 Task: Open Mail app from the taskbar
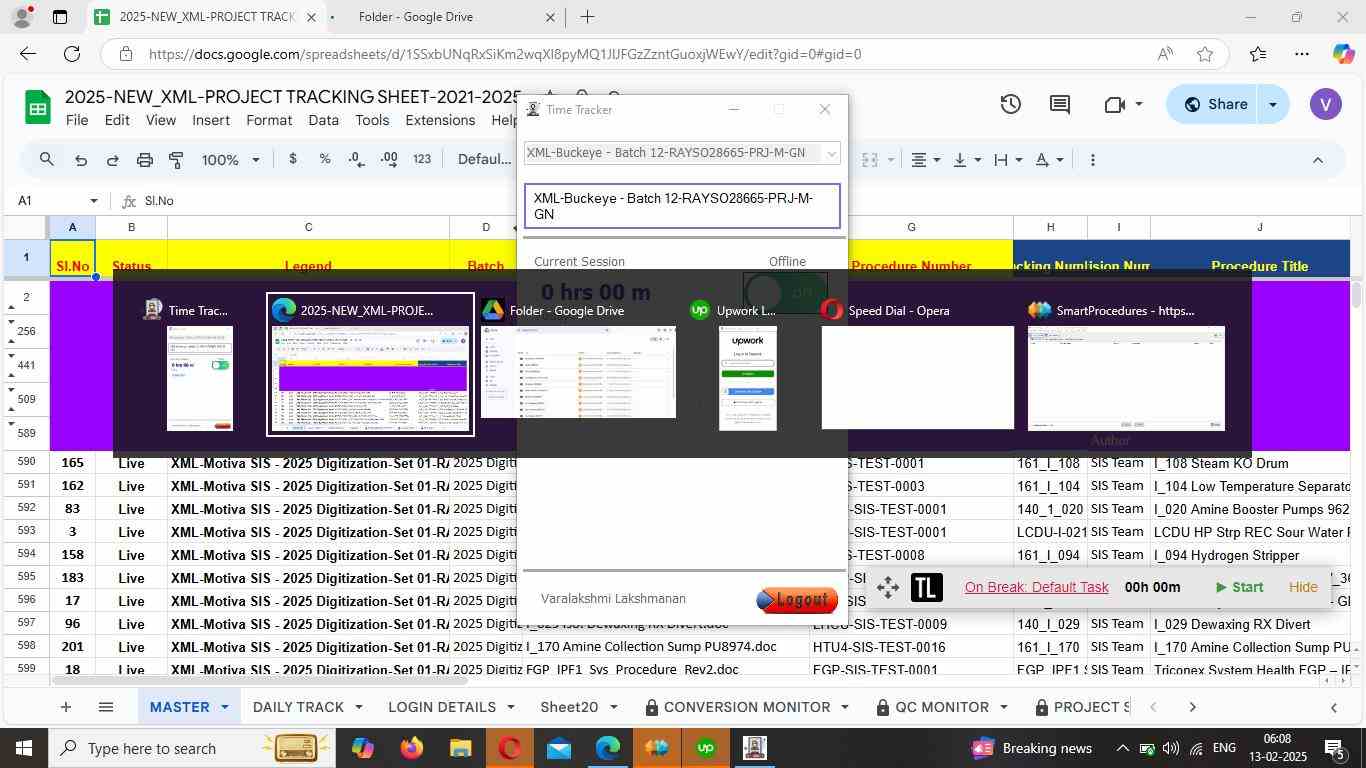[558, 748]
